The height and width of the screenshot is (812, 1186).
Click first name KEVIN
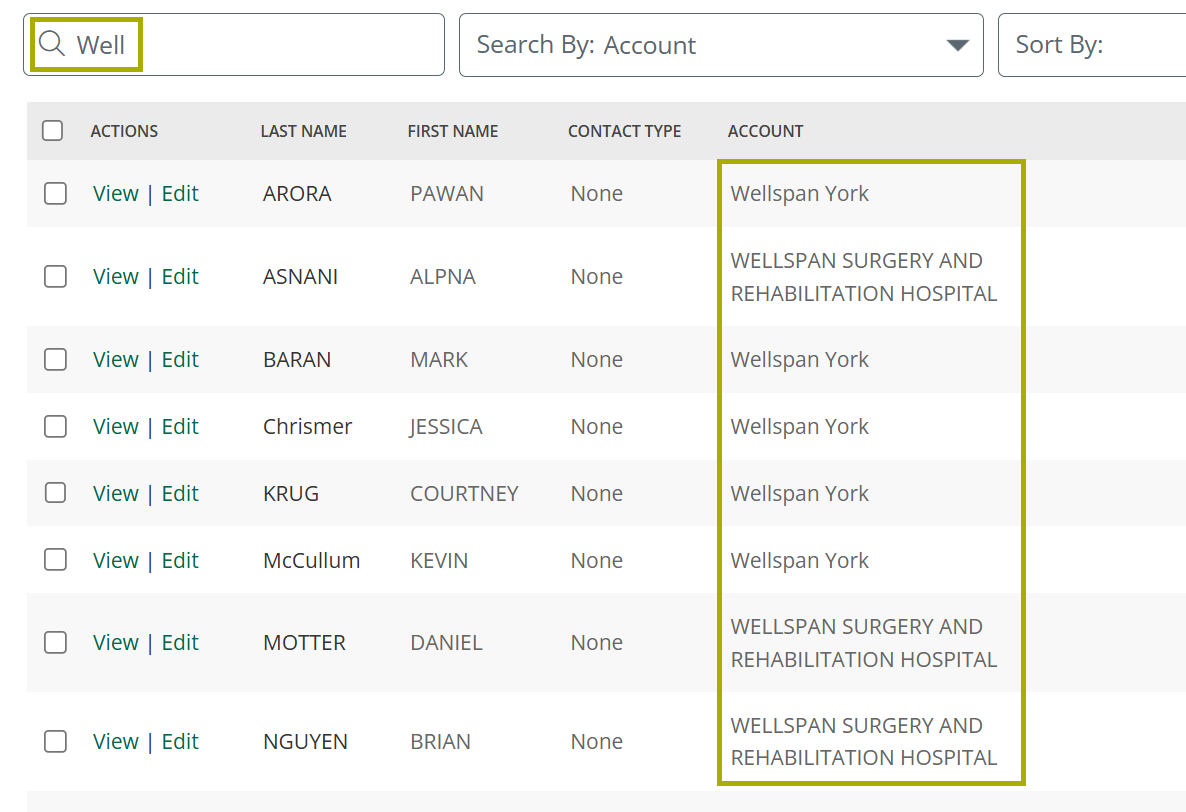tap(439, 560)
